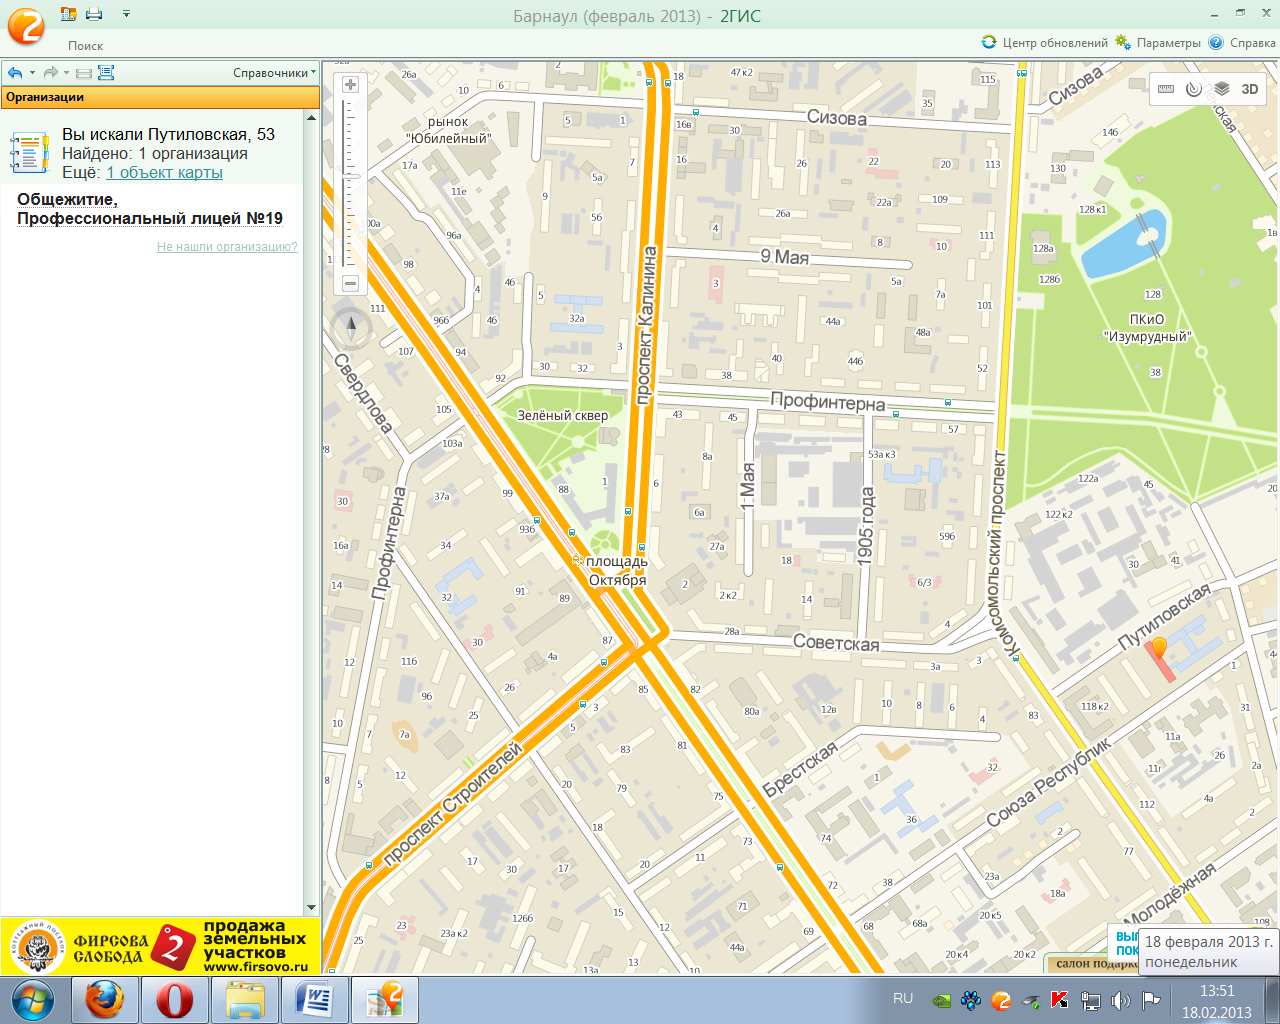Open the network connection tray icon

click(x=1090, y=1000)
